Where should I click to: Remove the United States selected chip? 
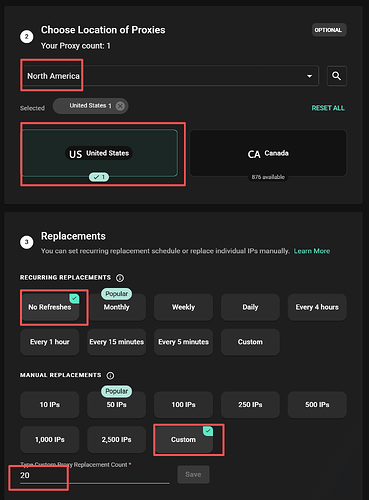click(120, 106)
